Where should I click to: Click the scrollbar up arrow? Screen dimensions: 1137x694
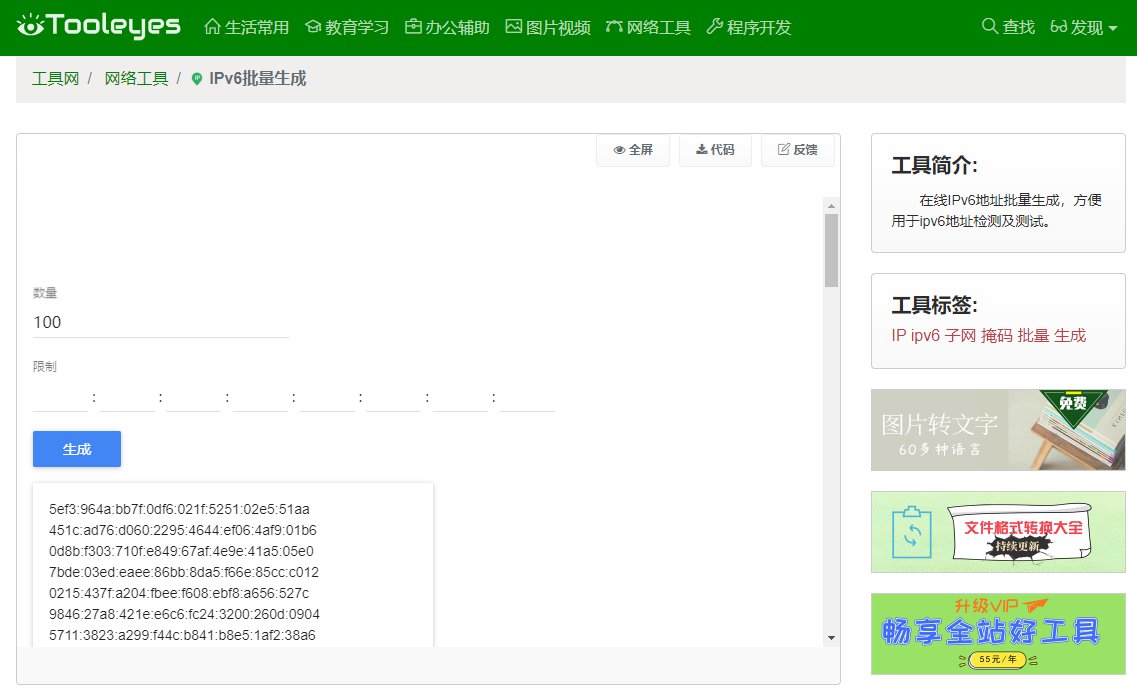(831, 207)
